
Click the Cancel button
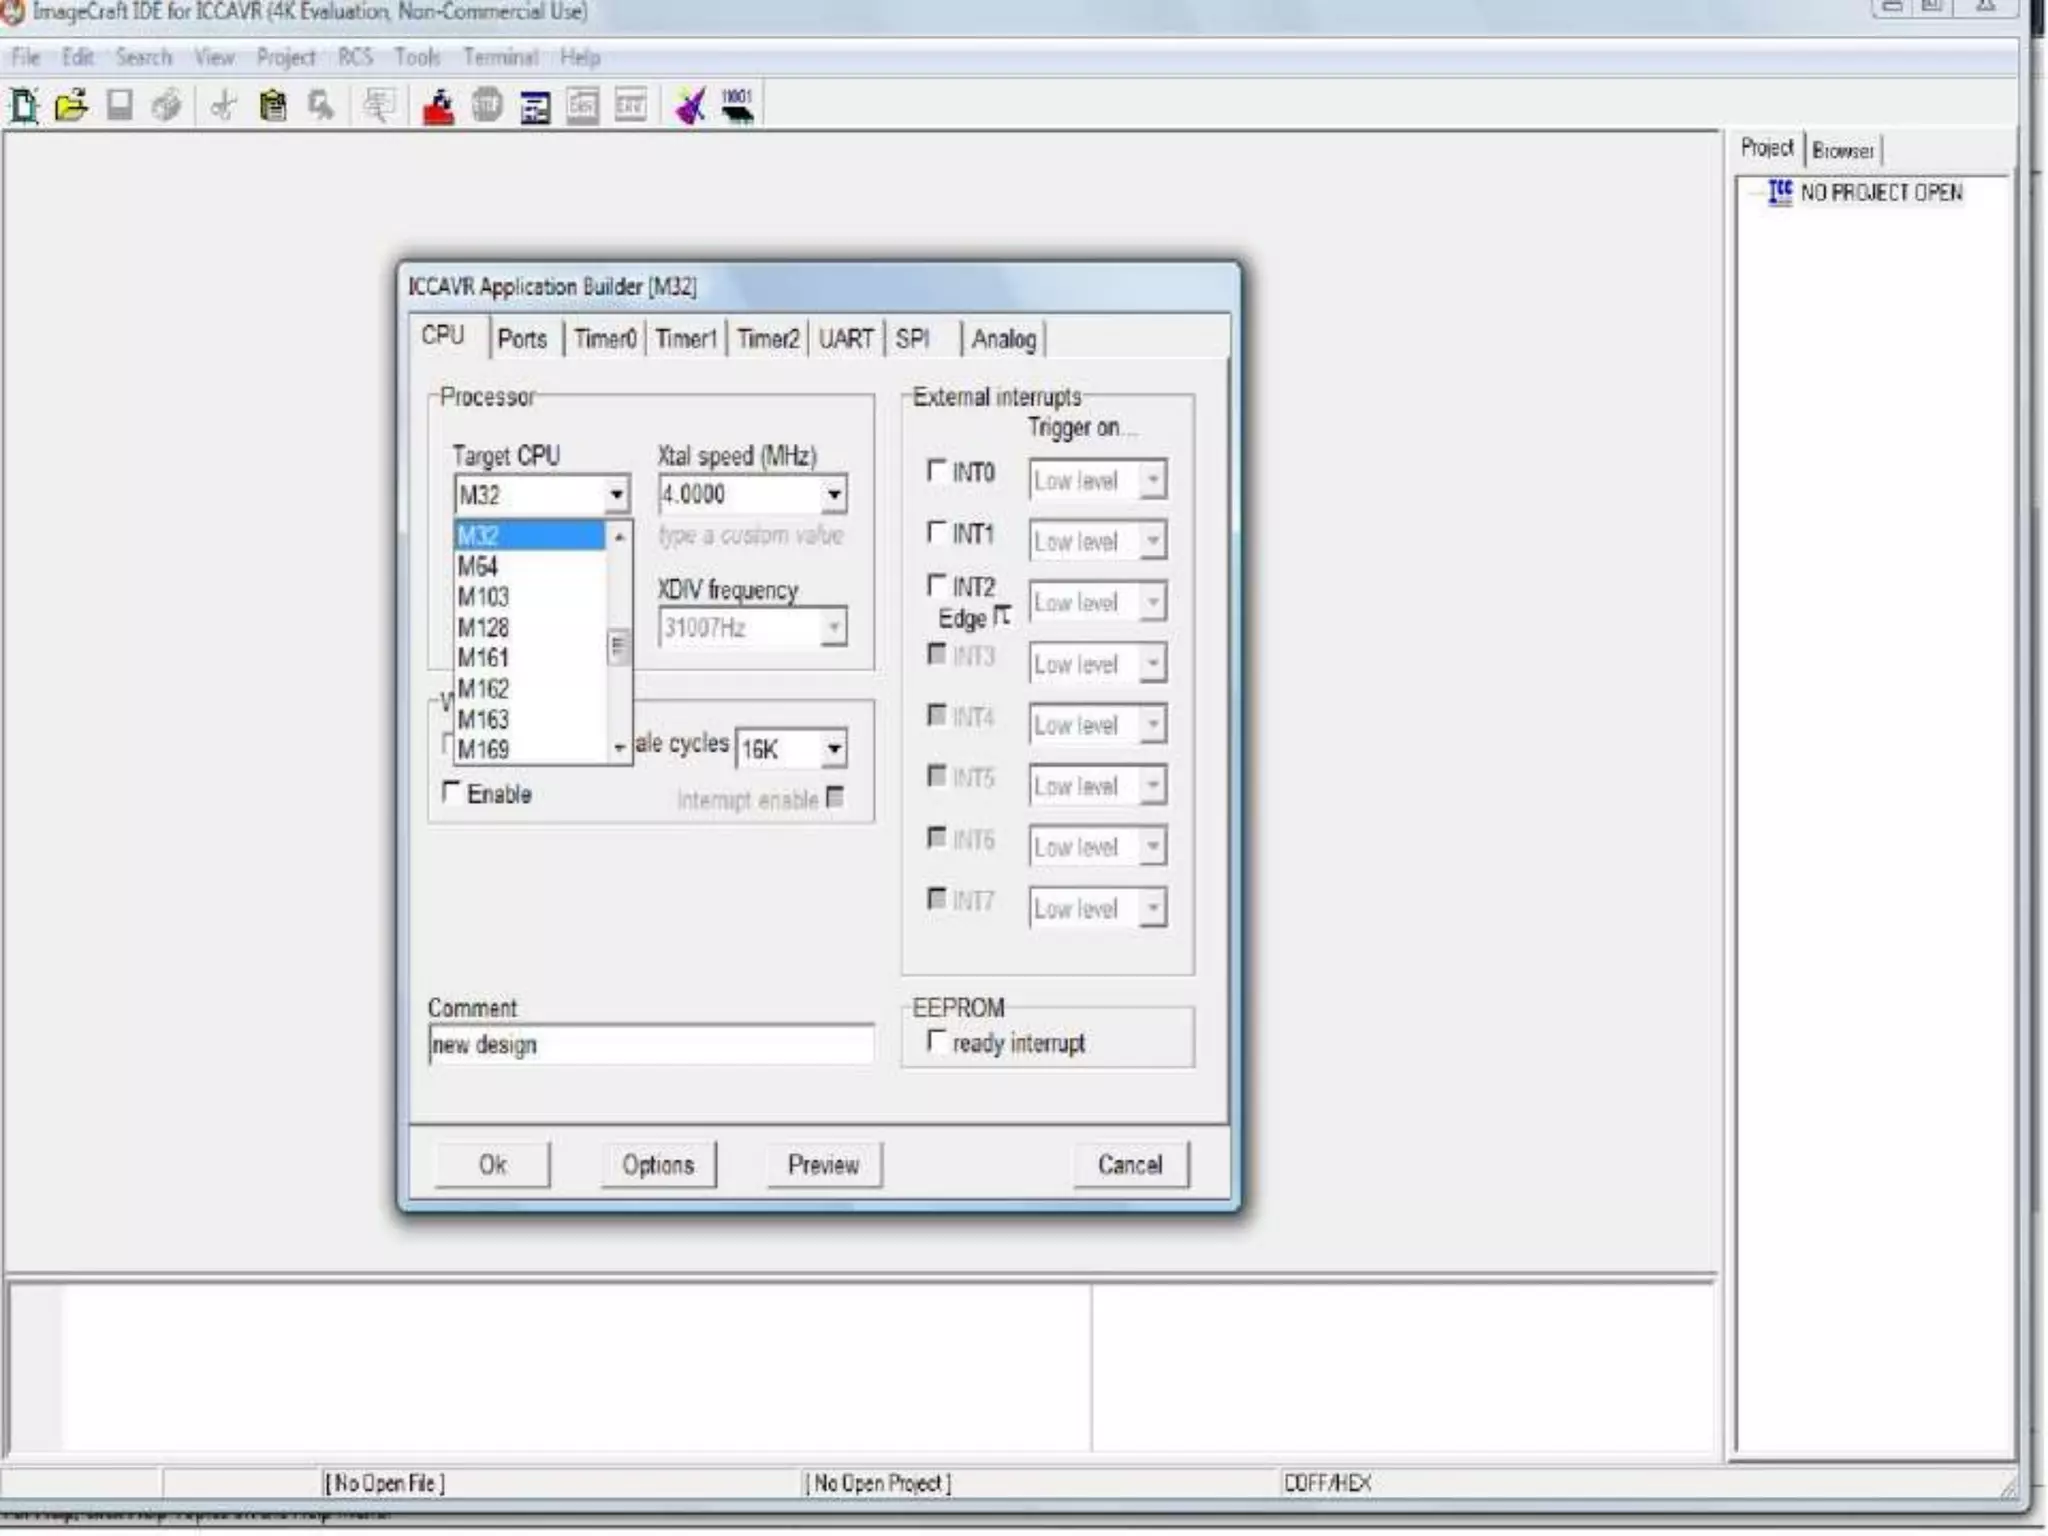click(x=1131, y=1164)
